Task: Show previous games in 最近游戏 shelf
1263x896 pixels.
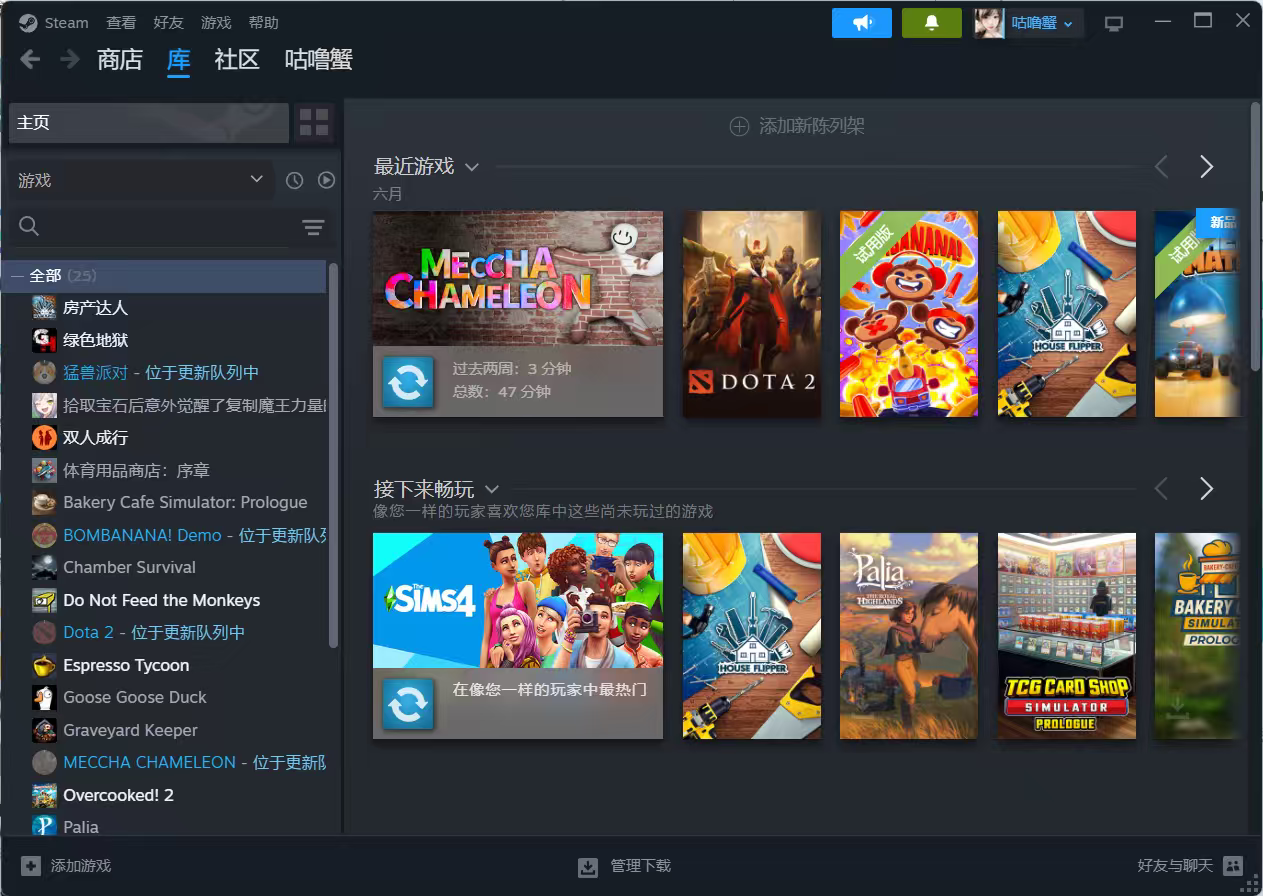Action: 1161,167
